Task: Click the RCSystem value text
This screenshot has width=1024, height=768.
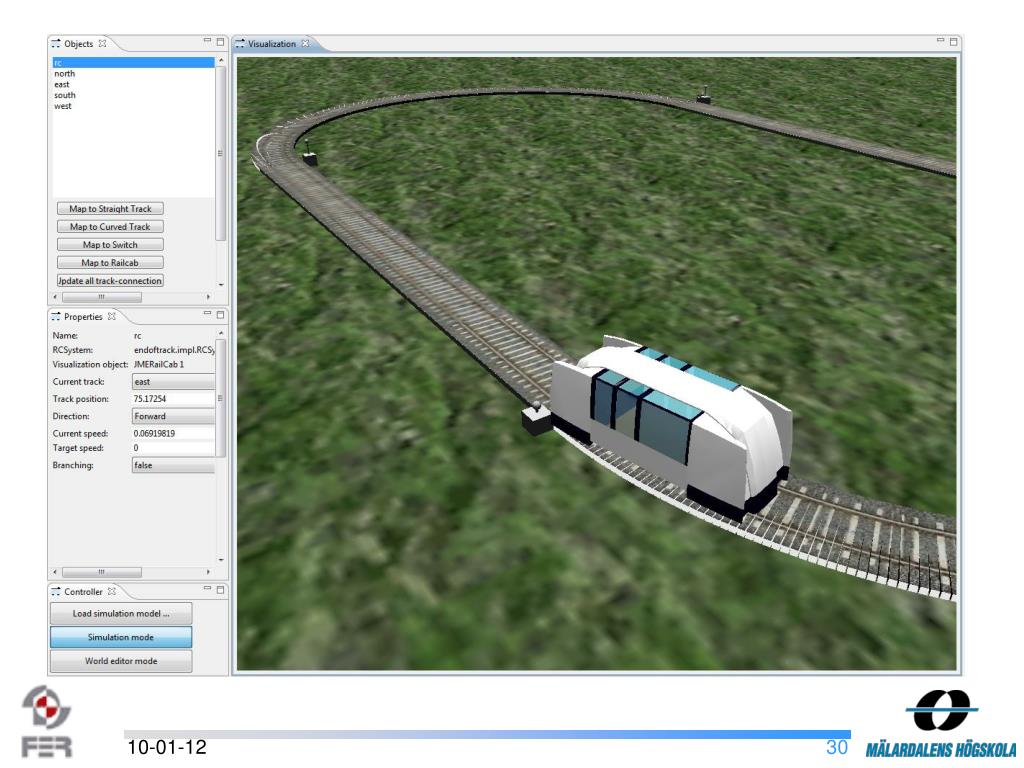Action: pyautogui.click(x=174, y=350)
